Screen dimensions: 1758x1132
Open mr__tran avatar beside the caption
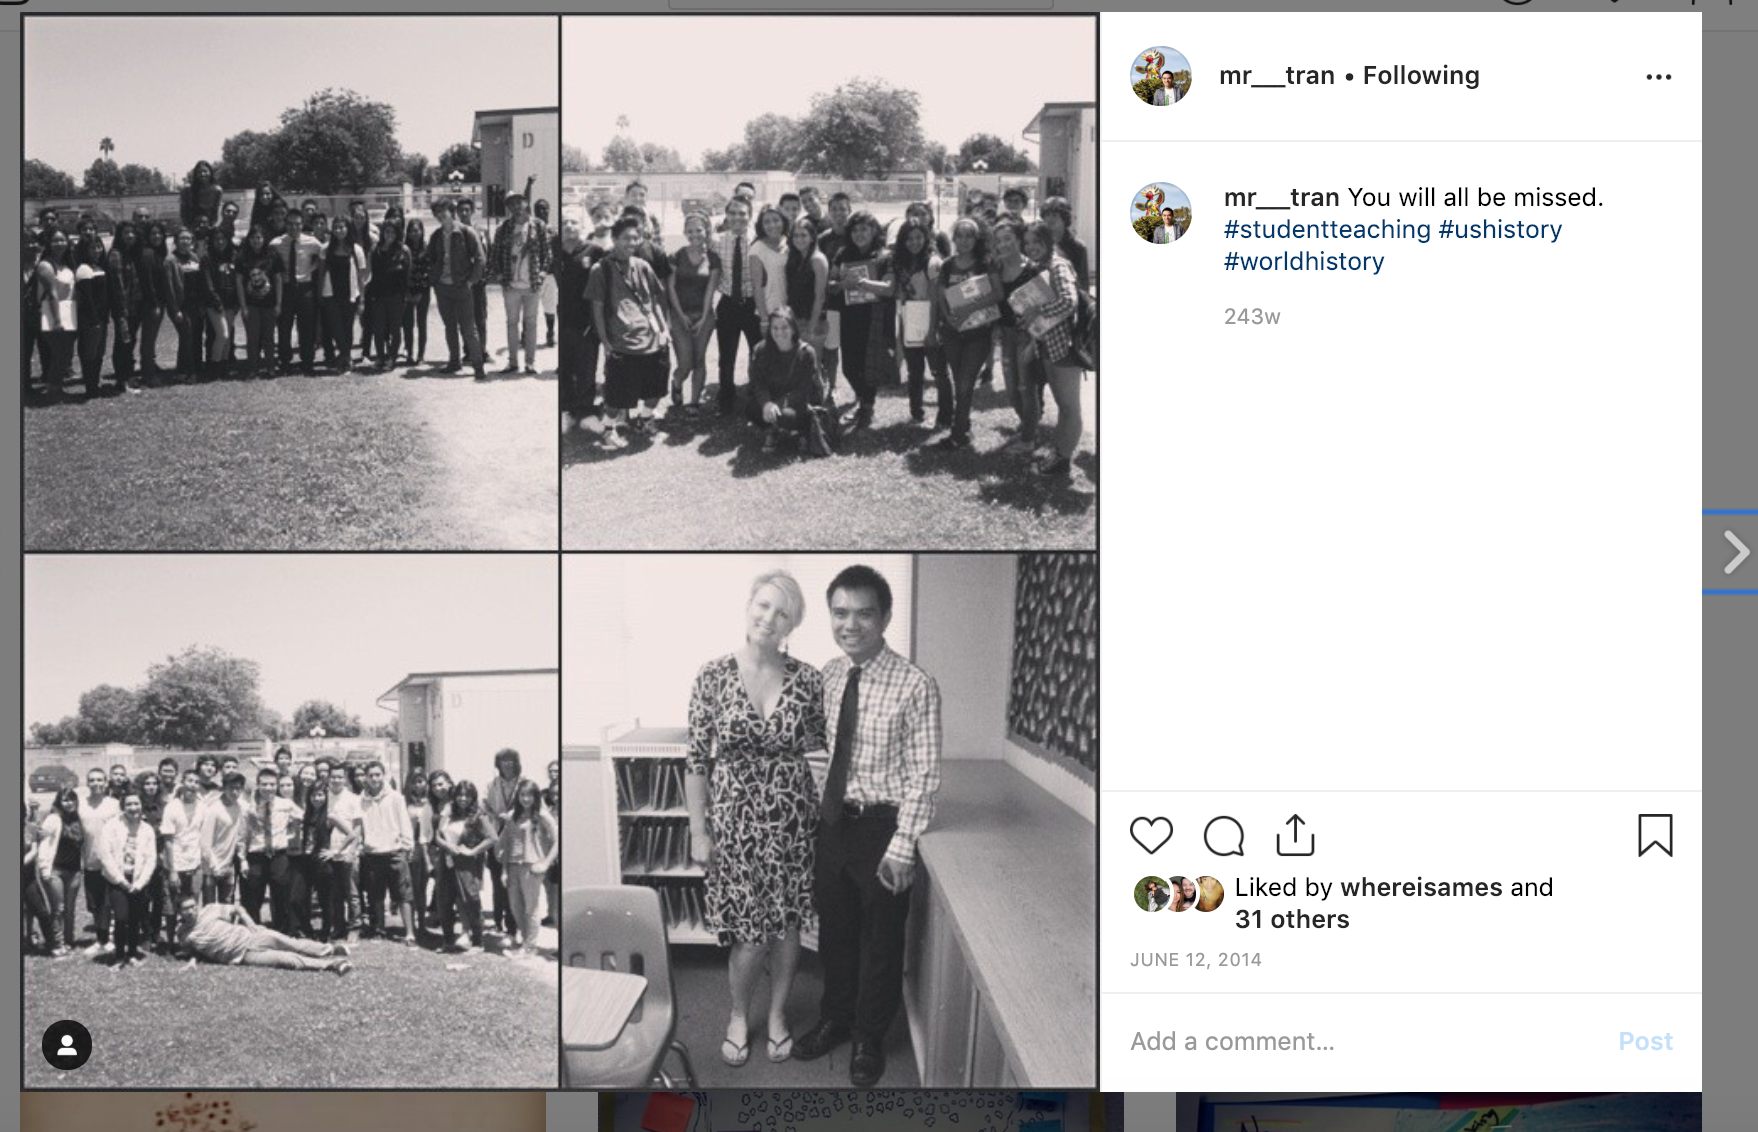[1161, 213]
